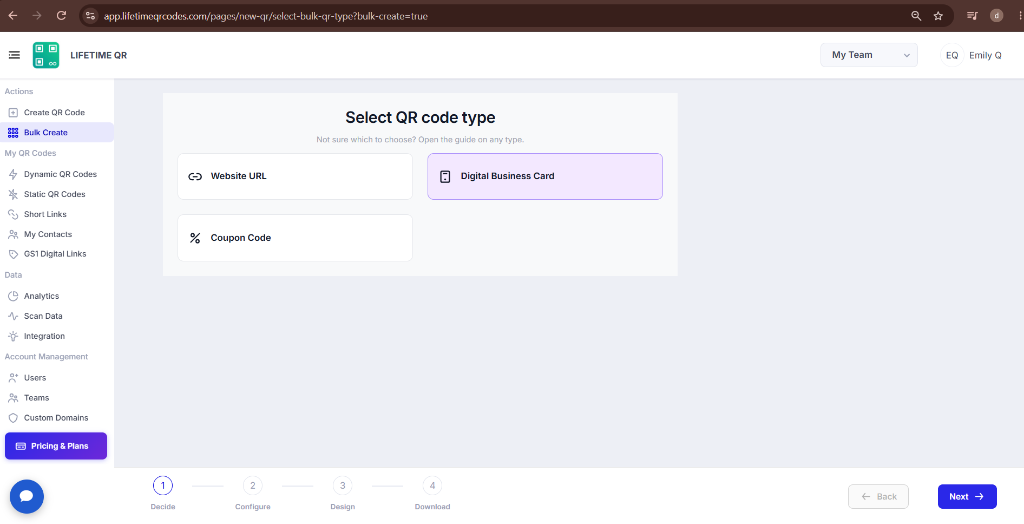Click the My Contacts people icon
The image size is (1024, 524).
tap(12, 235)
